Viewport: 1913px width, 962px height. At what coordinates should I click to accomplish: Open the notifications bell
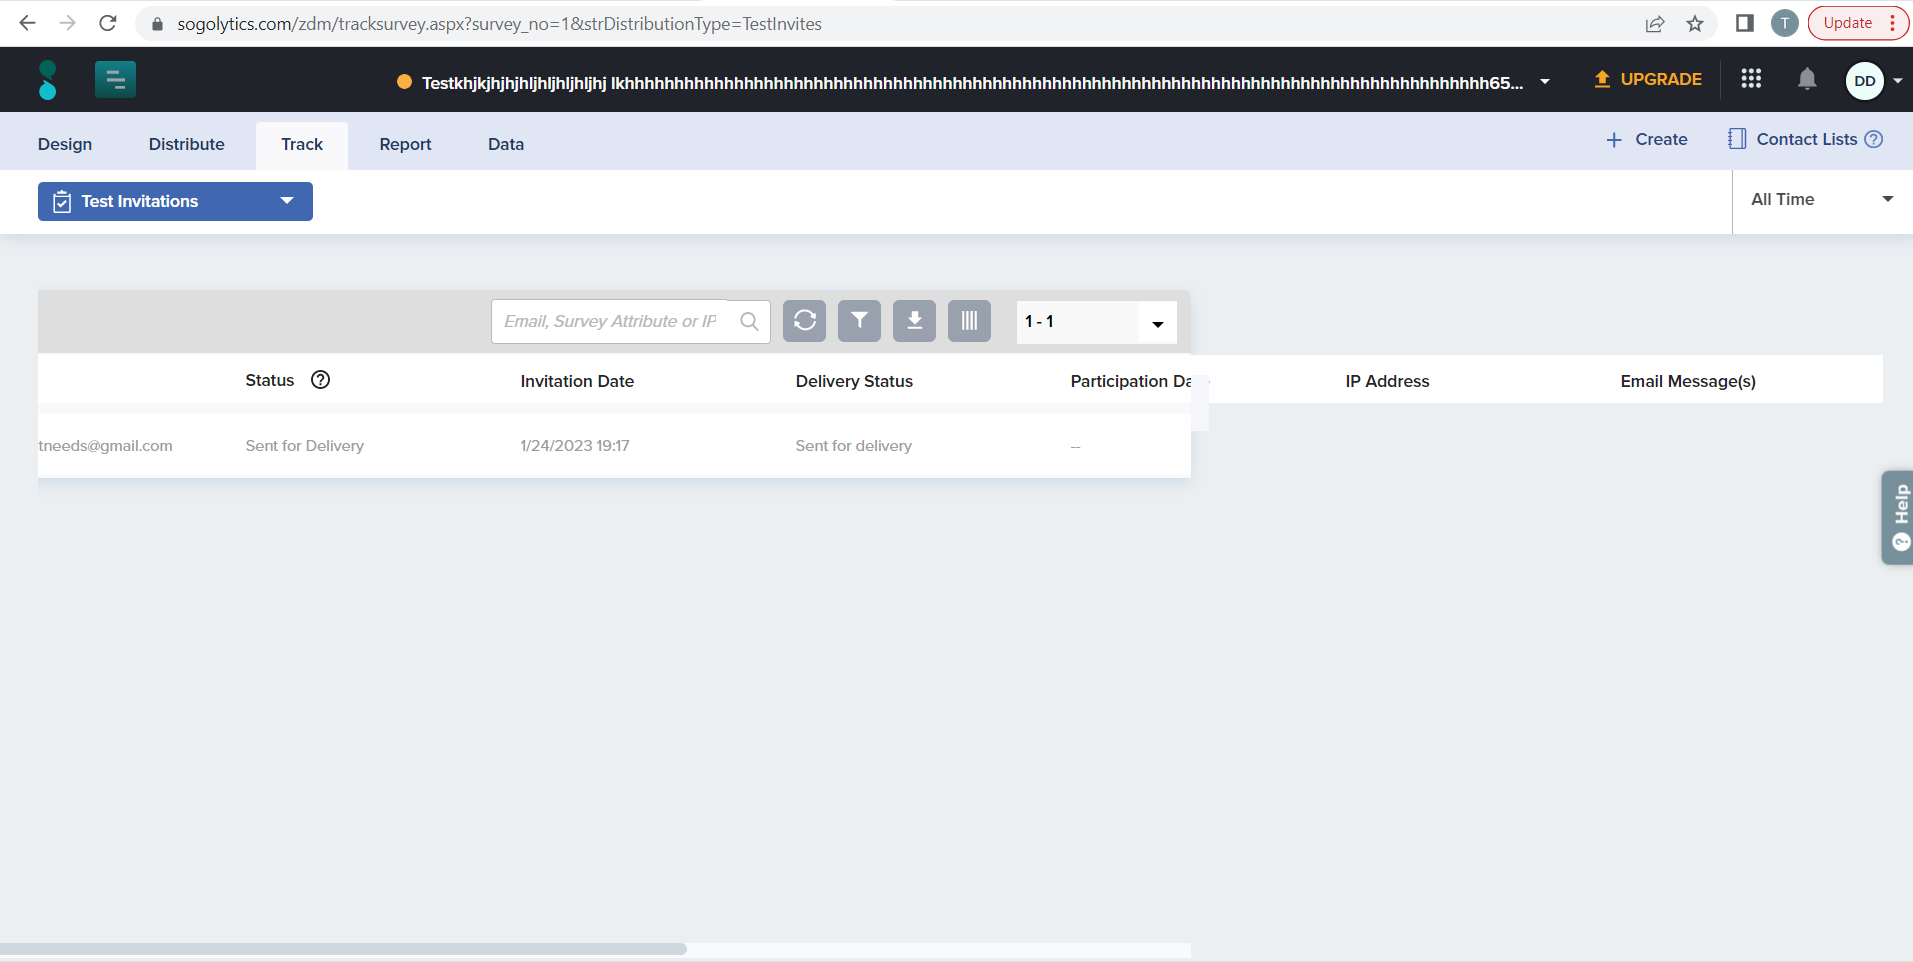coord(1807,79)
